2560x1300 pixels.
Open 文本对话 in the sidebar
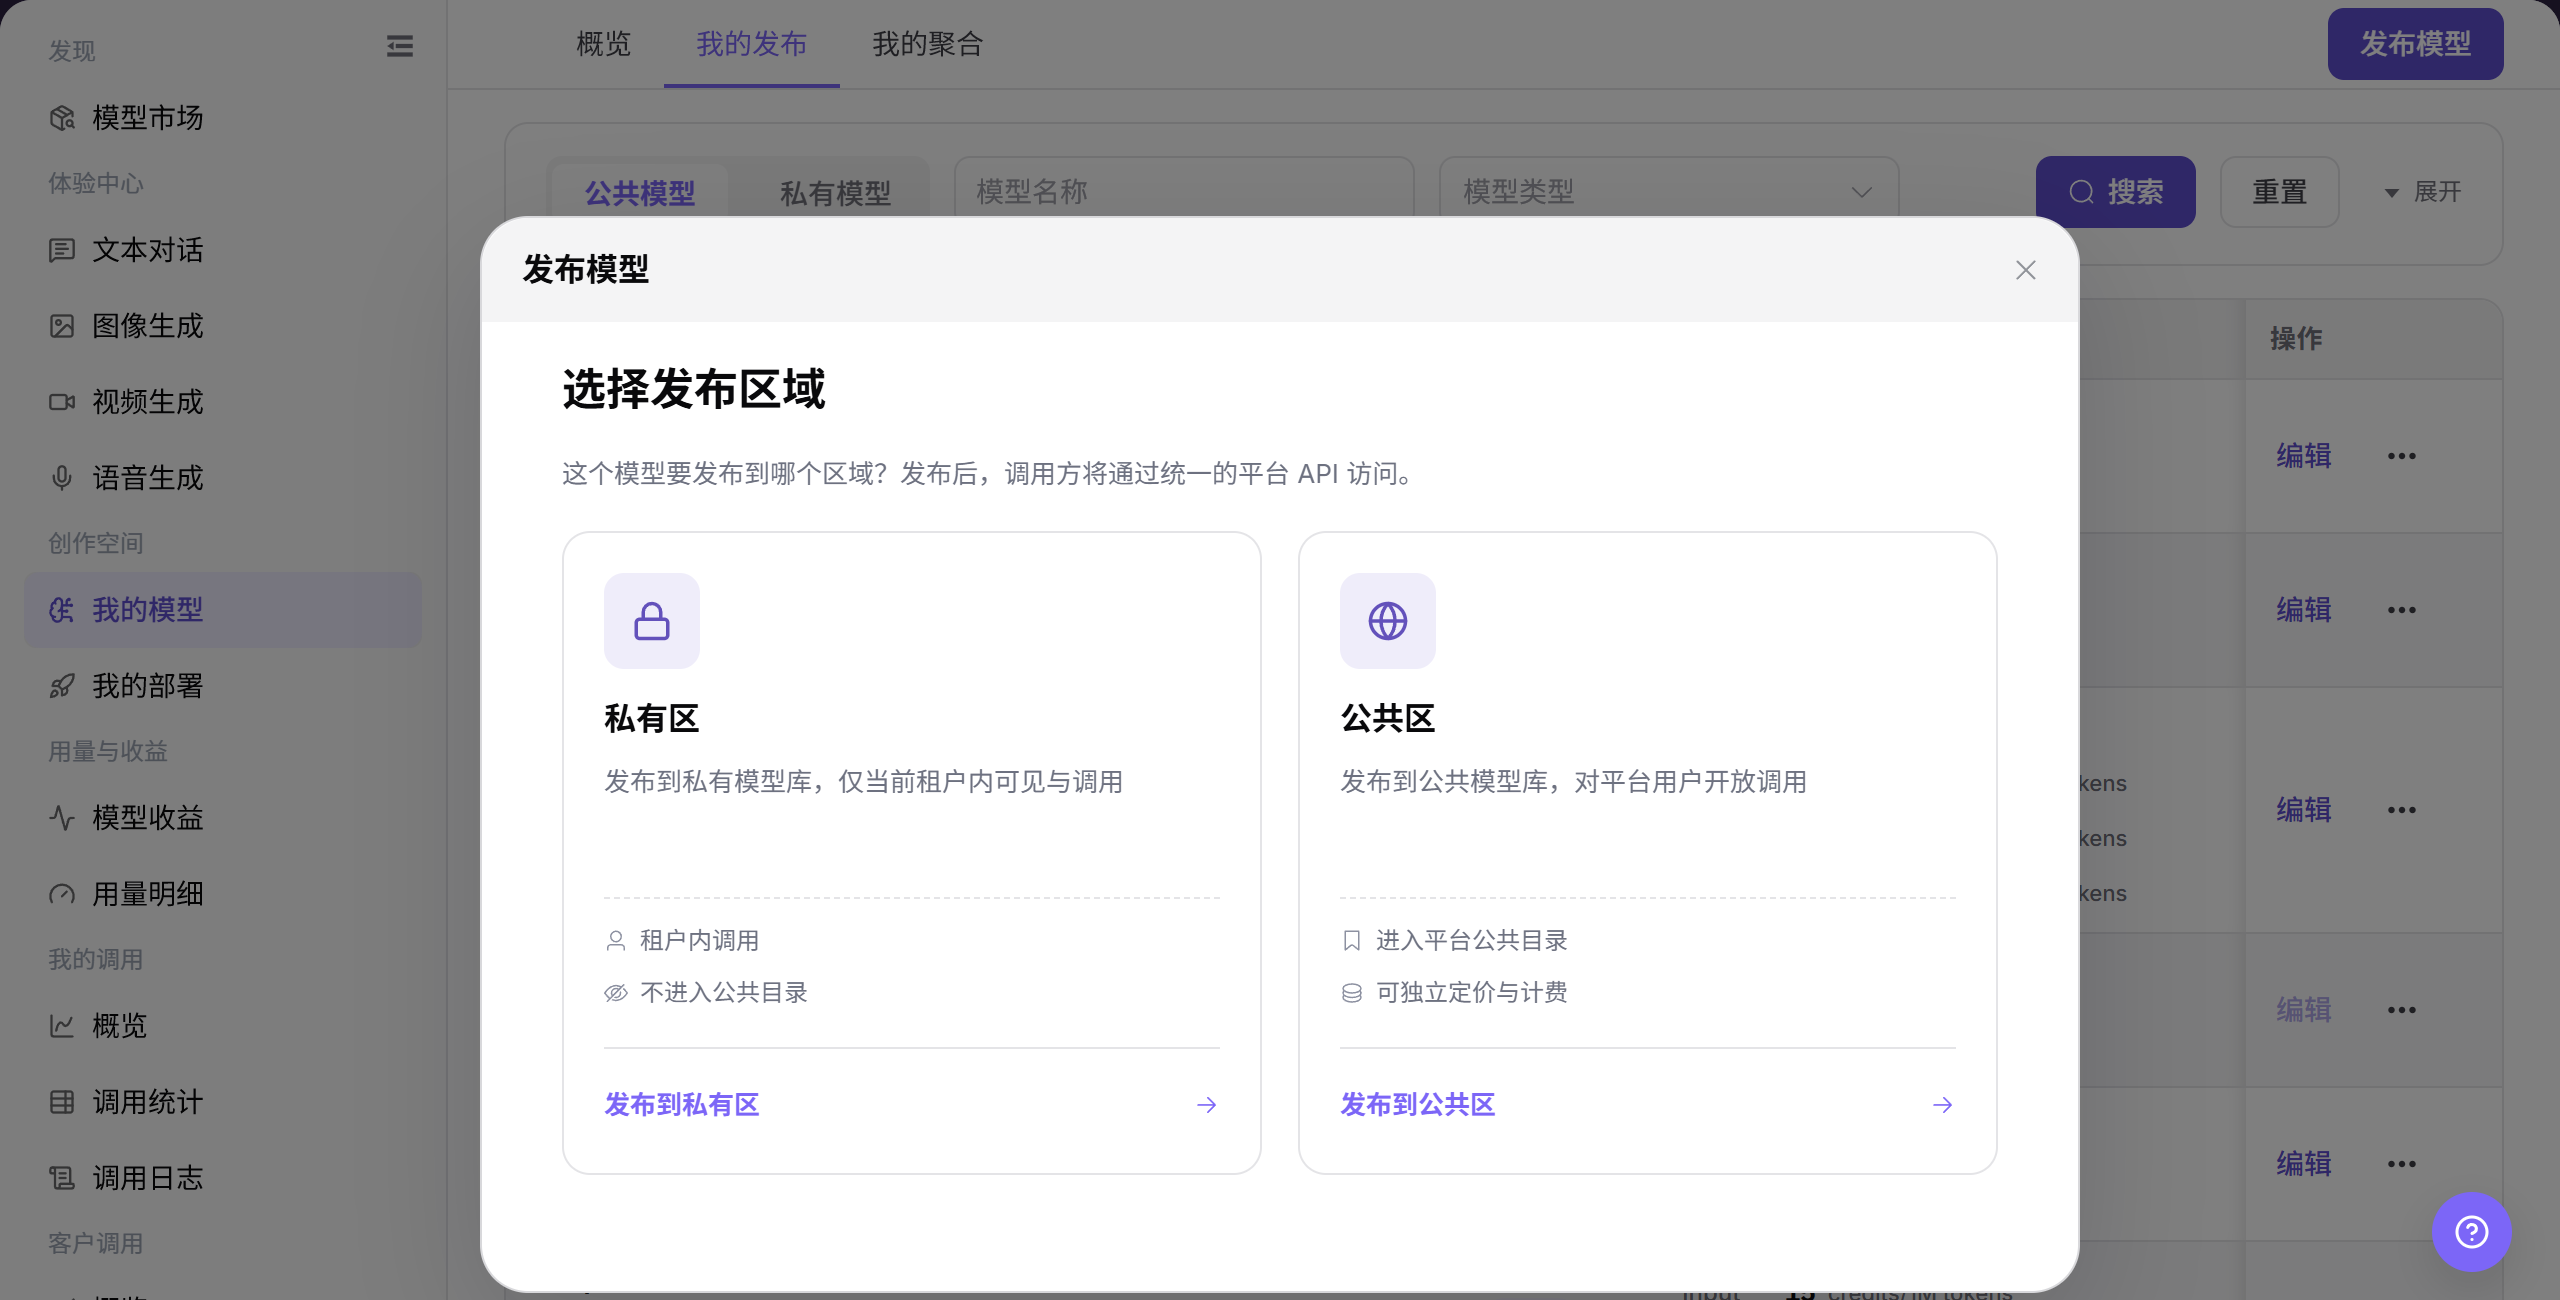click(x=223, y=250)
